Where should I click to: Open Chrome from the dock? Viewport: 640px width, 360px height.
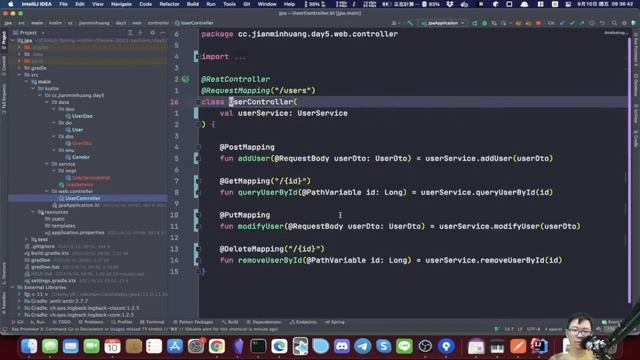[x=217, y=346]
